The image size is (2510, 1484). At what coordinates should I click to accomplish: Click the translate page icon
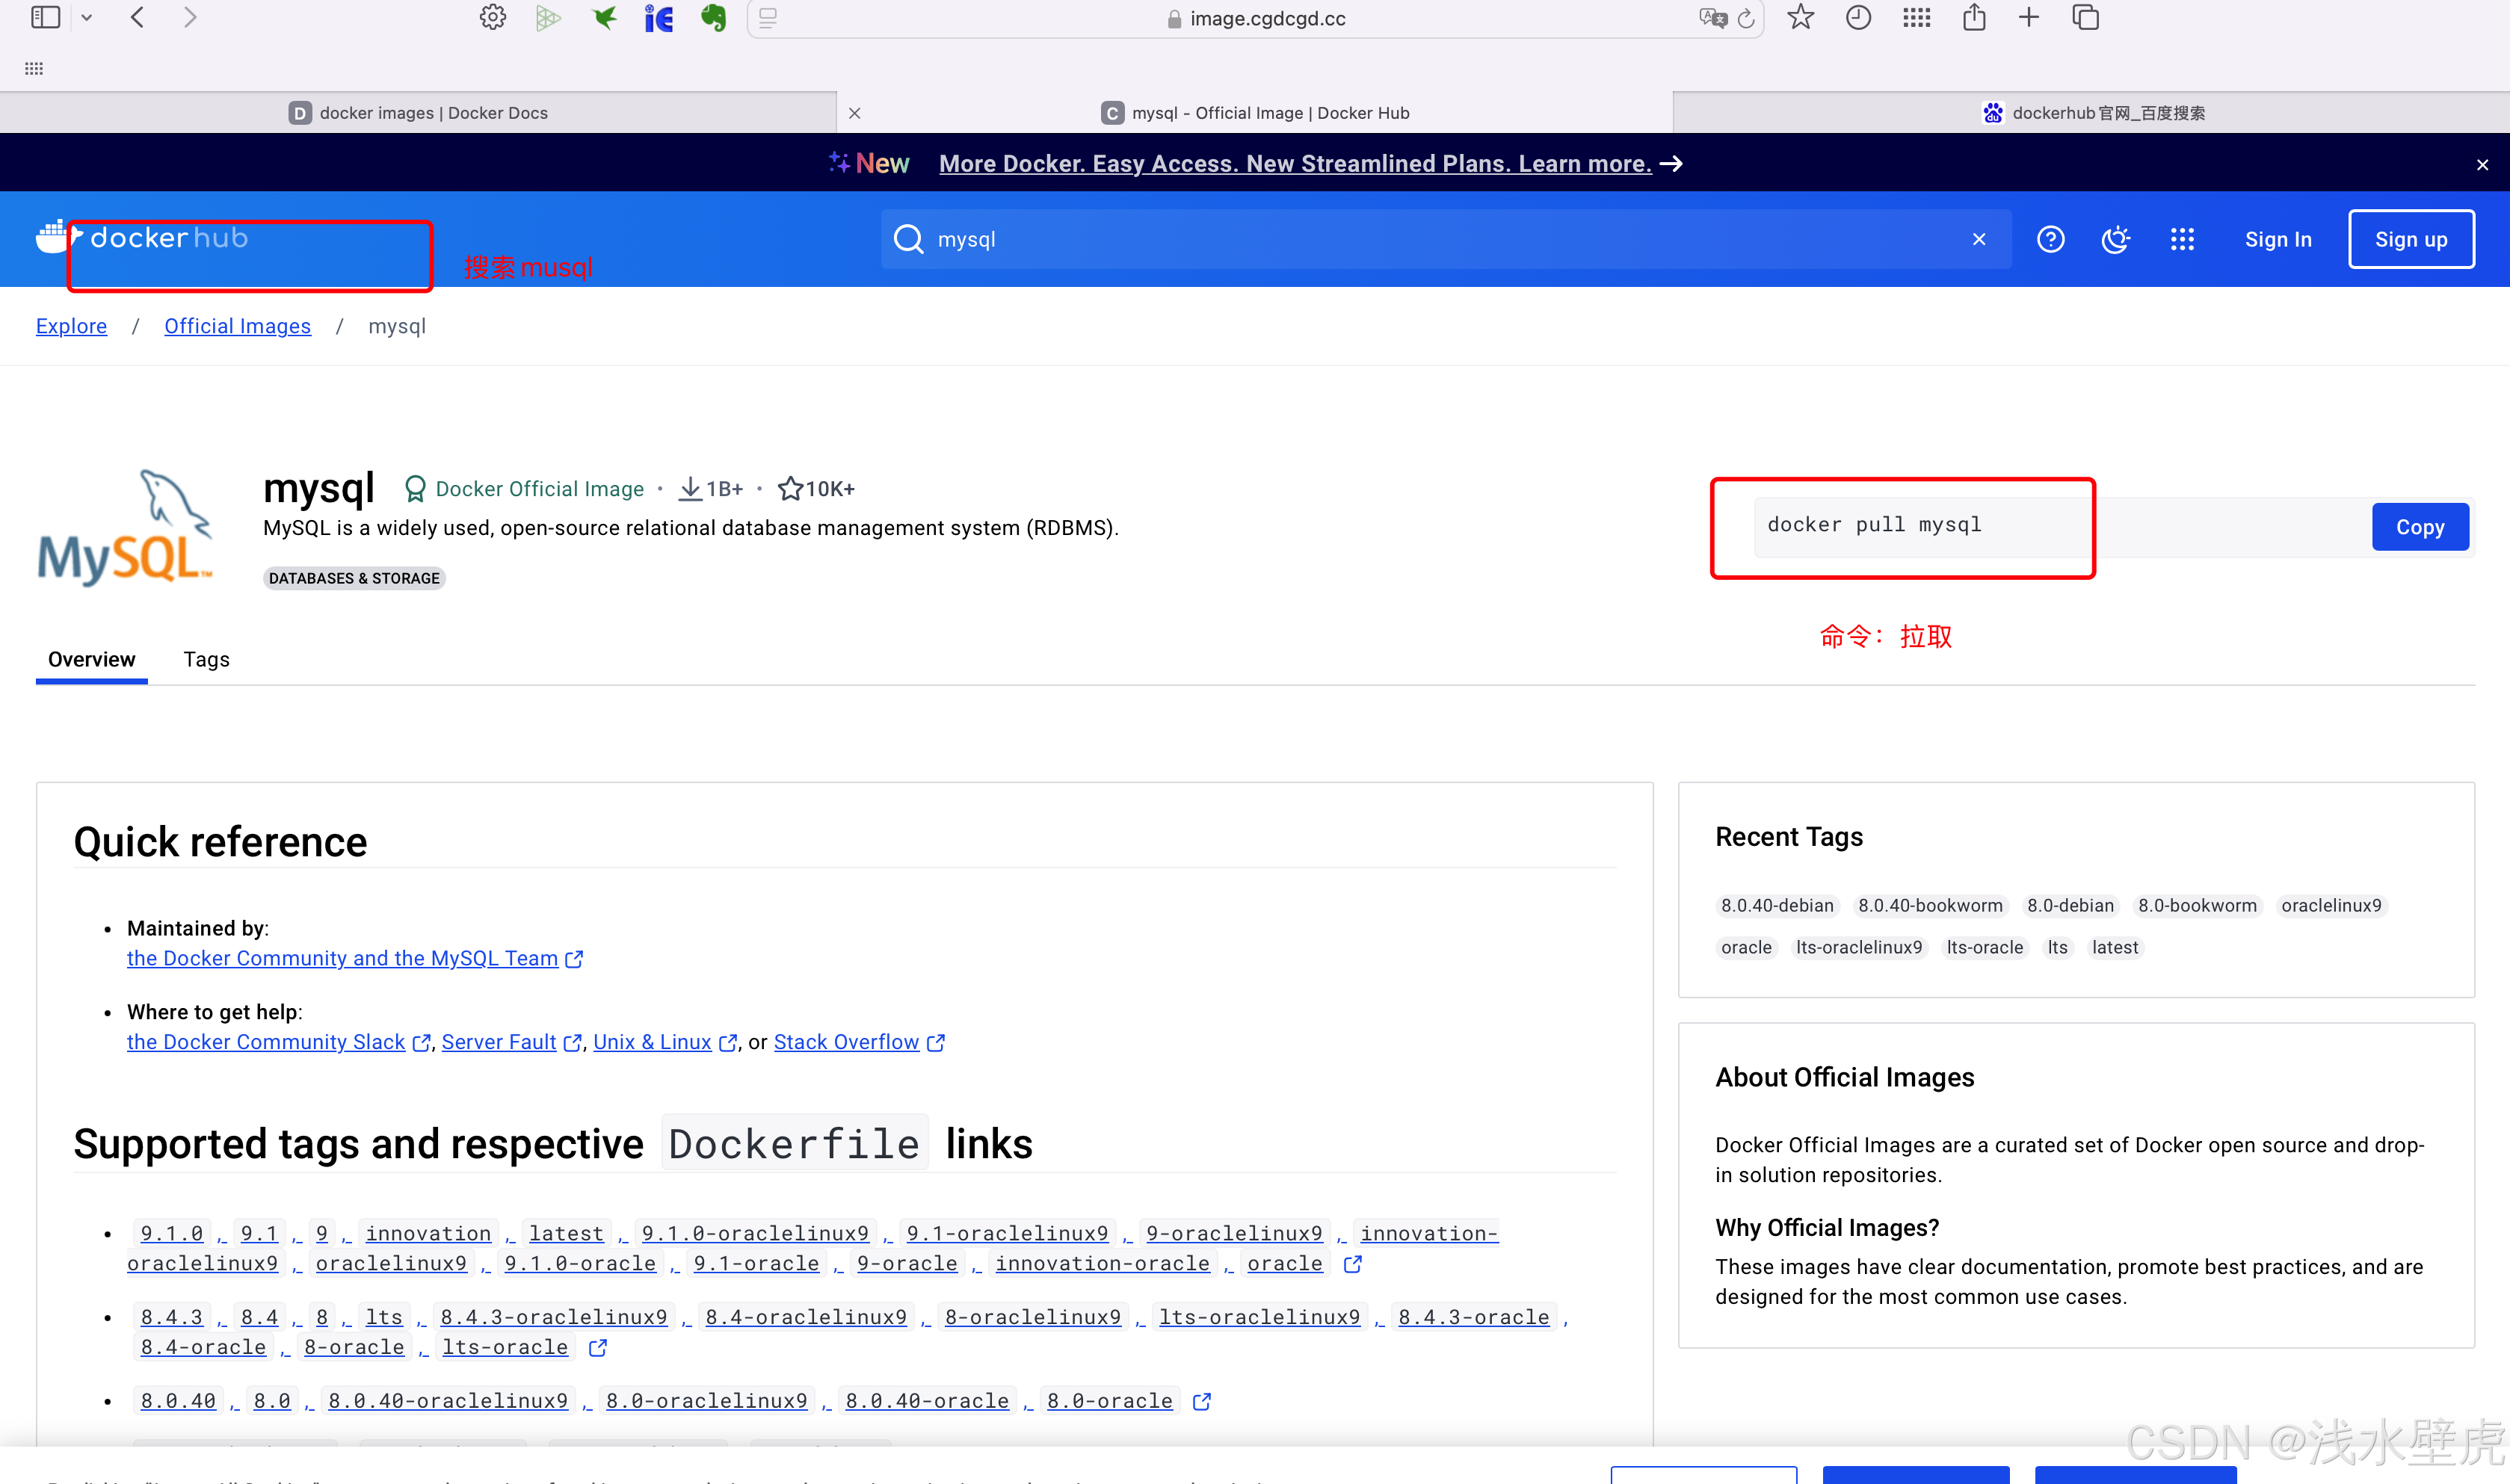1713,18
